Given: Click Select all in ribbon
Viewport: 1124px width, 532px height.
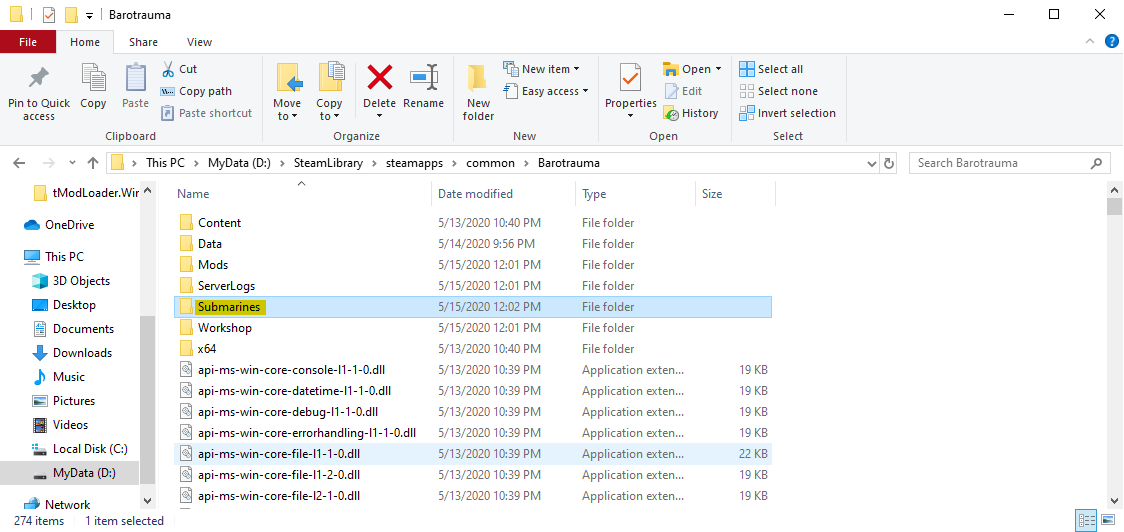Looking at the screenshot, I should pos(771,69).
